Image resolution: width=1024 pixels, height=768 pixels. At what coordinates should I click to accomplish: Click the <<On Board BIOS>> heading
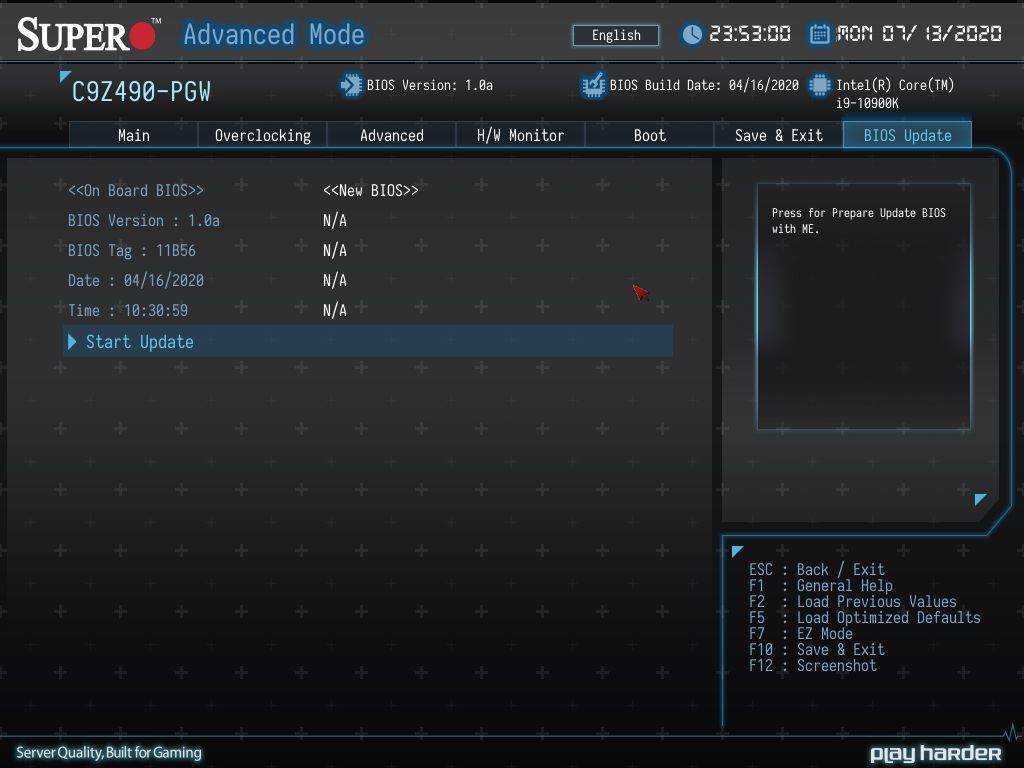click(x=136, y=191)
